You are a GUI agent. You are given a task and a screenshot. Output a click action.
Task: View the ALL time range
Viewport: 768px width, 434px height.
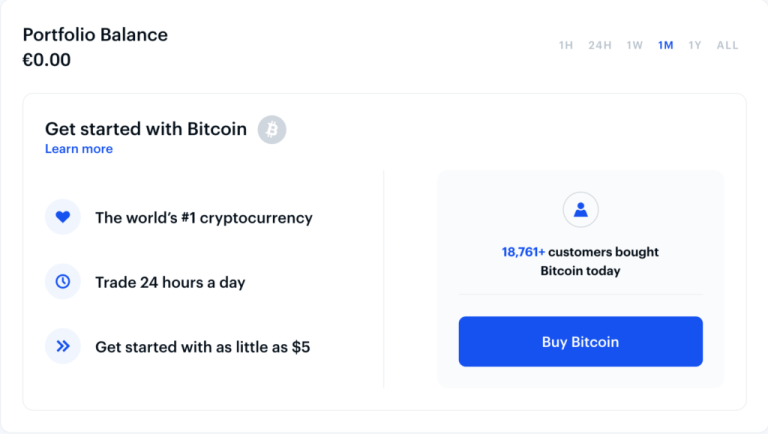[727, 46]
